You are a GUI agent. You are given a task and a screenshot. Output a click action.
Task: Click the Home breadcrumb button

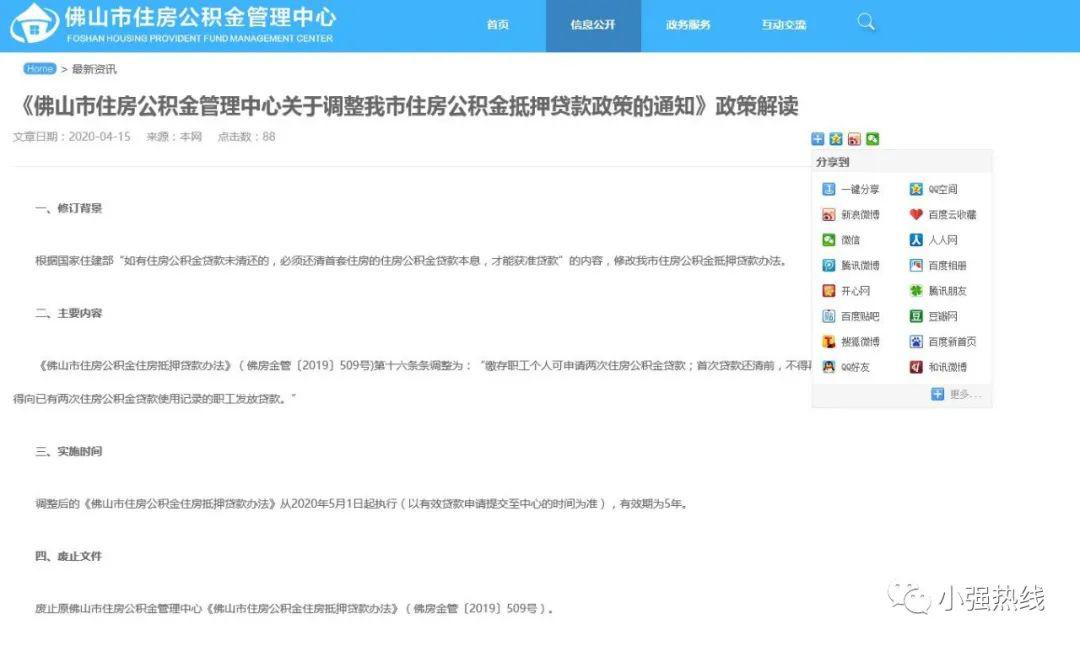point(39,69)
